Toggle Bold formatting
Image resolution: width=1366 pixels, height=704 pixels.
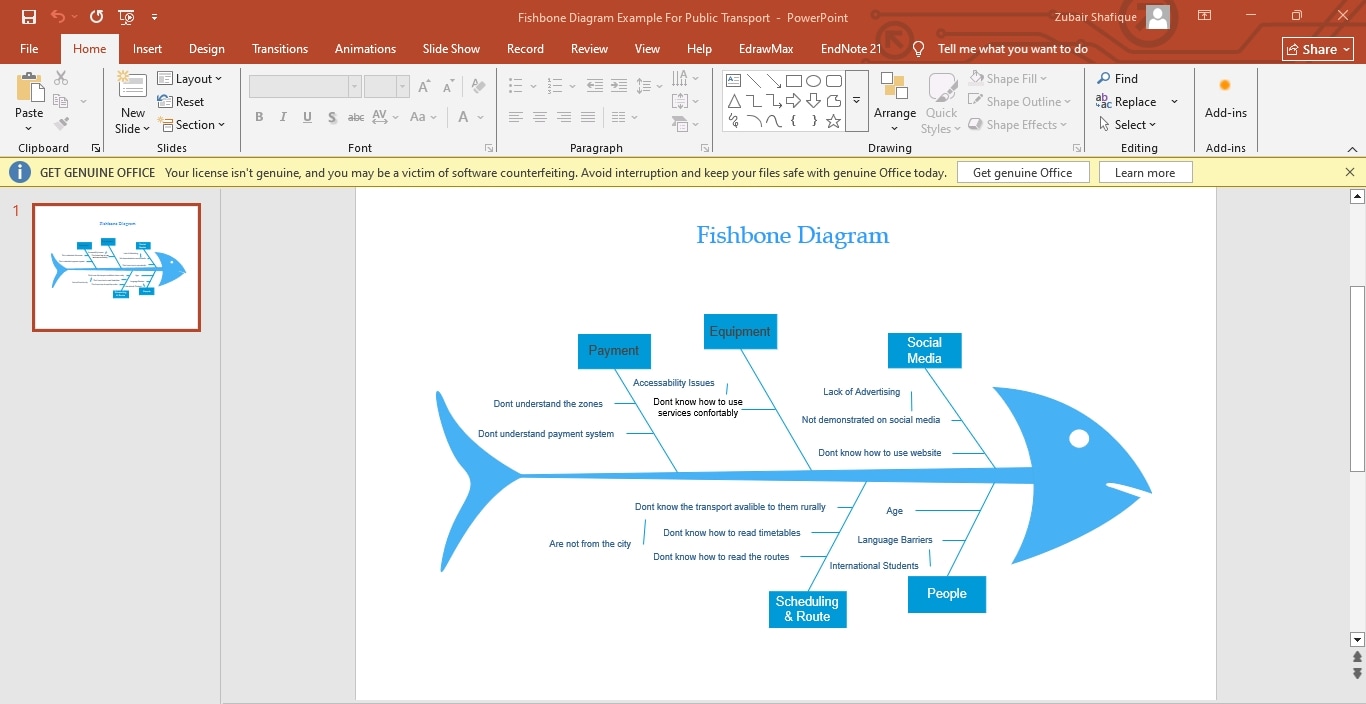259,117
